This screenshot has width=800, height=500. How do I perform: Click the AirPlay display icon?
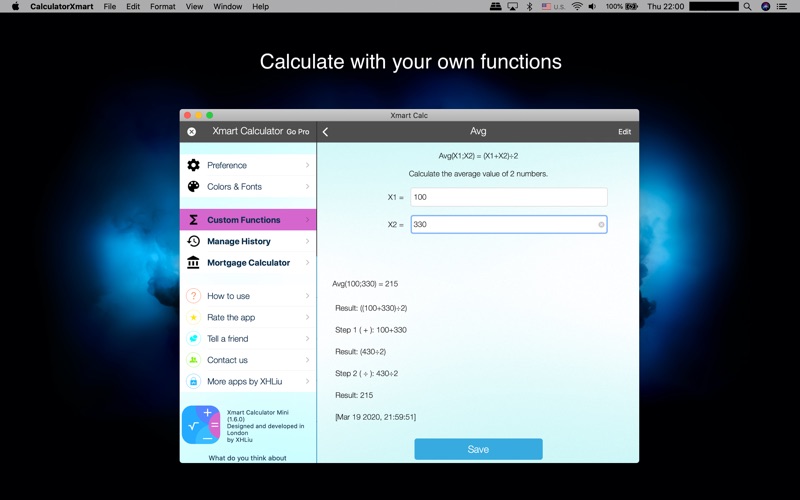click(513, 7)
